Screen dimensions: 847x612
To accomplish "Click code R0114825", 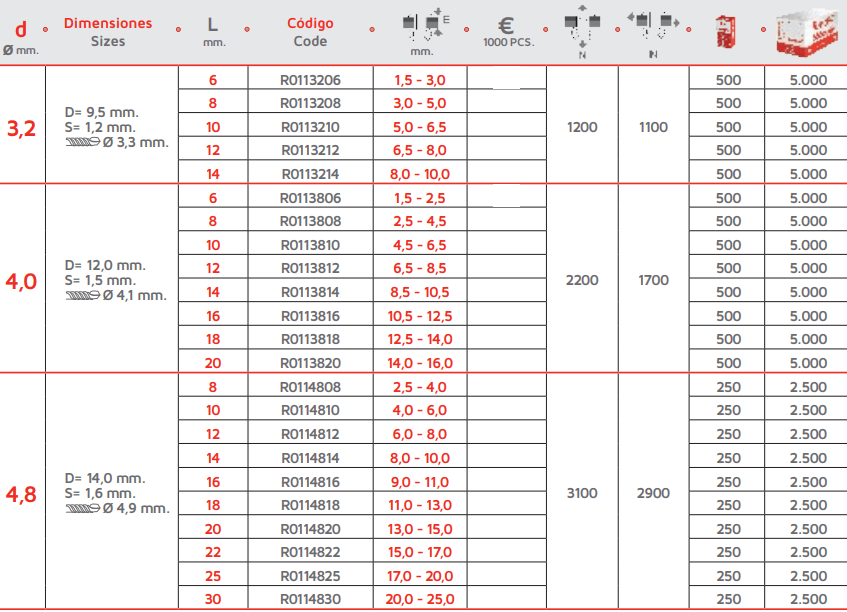I will pos(310,576).
